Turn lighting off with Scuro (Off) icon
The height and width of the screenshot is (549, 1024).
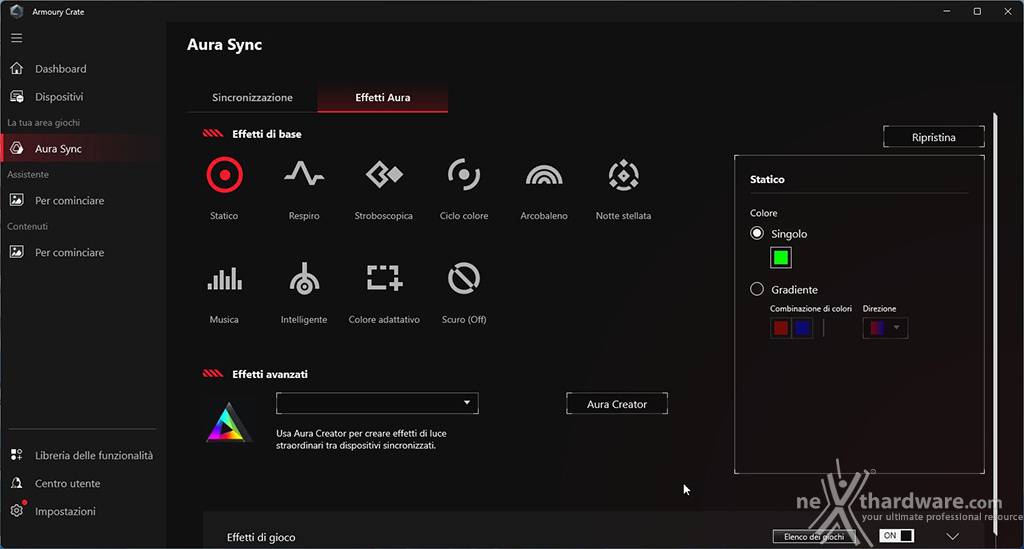pos(464,279)
